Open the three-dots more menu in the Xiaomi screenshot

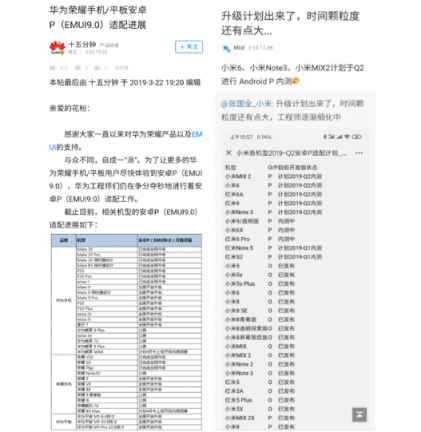tap(359, 153)
